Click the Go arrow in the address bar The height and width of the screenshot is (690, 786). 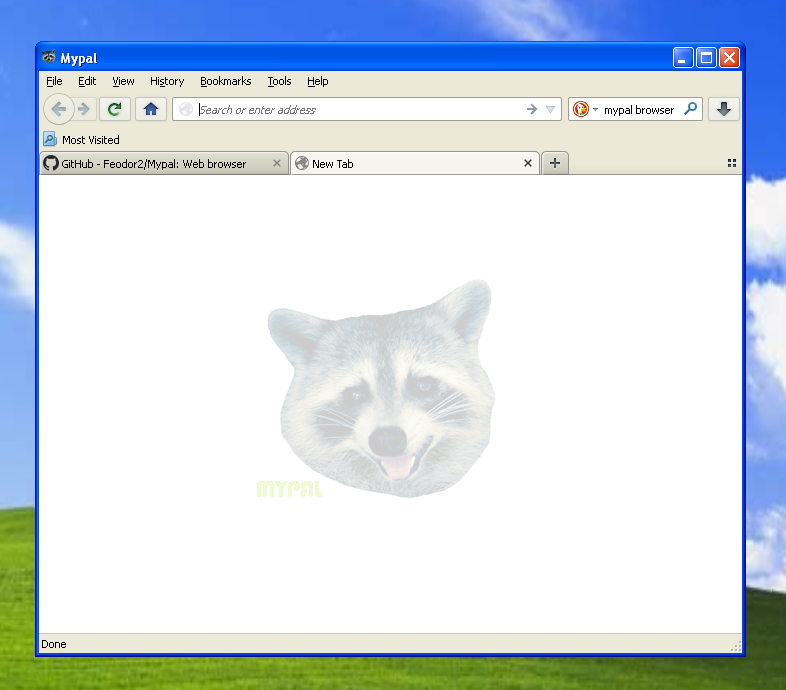(532, 109)
